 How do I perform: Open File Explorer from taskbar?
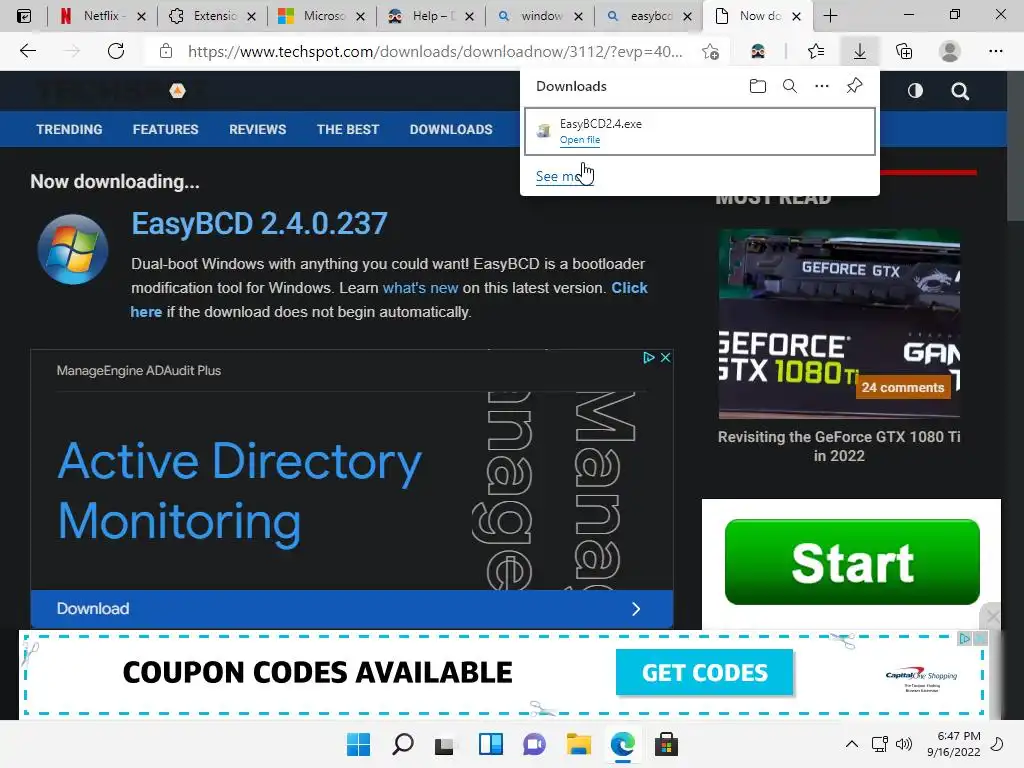coord(579,744)
